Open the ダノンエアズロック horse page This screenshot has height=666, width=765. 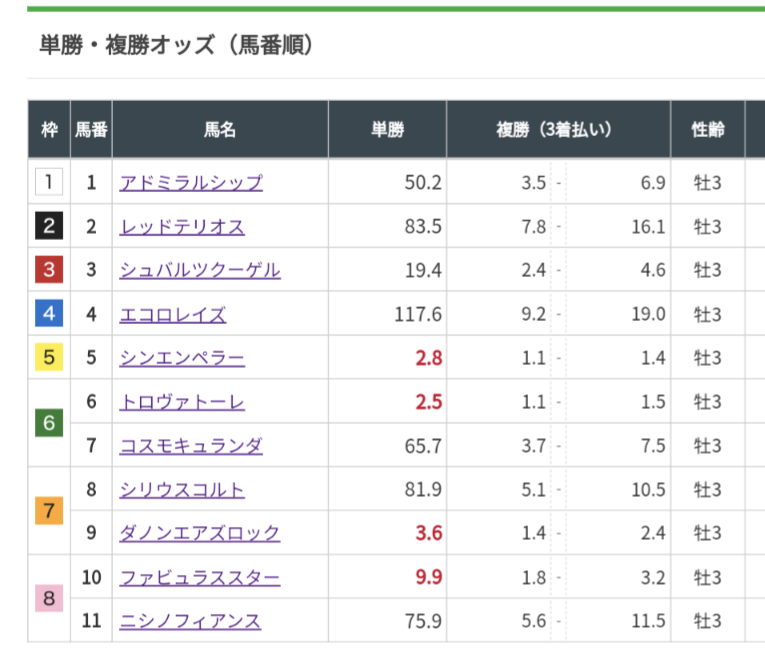tap(200, 533)
